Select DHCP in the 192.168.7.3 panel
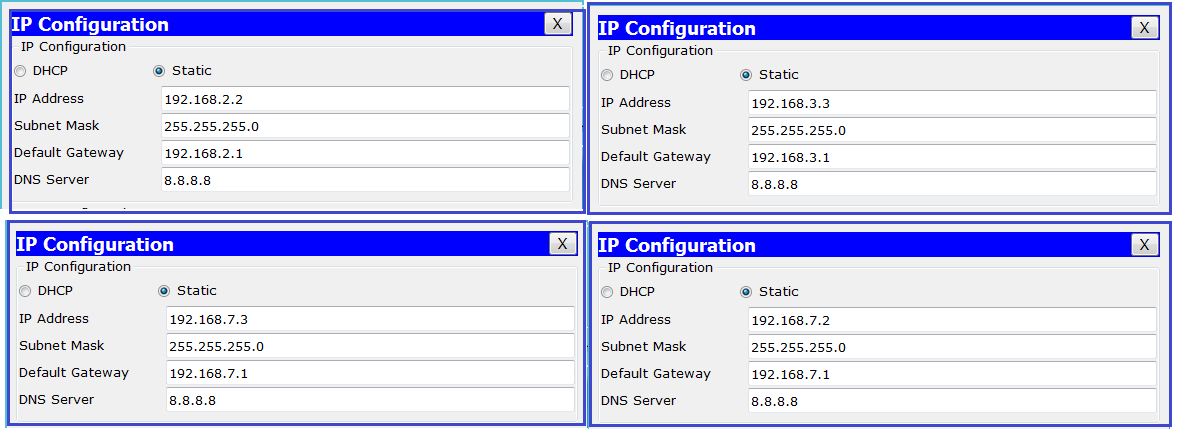The image size is (1180, 436). coord(26,291)
